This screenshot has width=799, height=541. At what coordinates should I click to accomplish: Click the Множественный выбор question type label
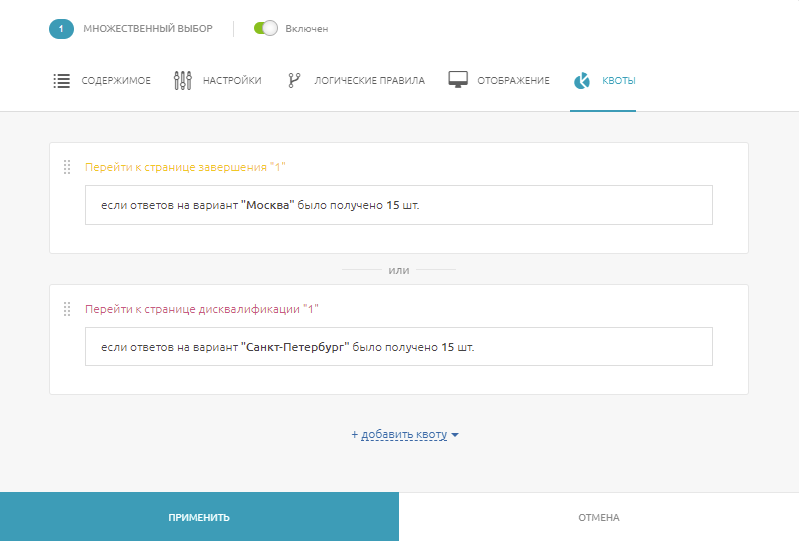(x=148, y=29)
